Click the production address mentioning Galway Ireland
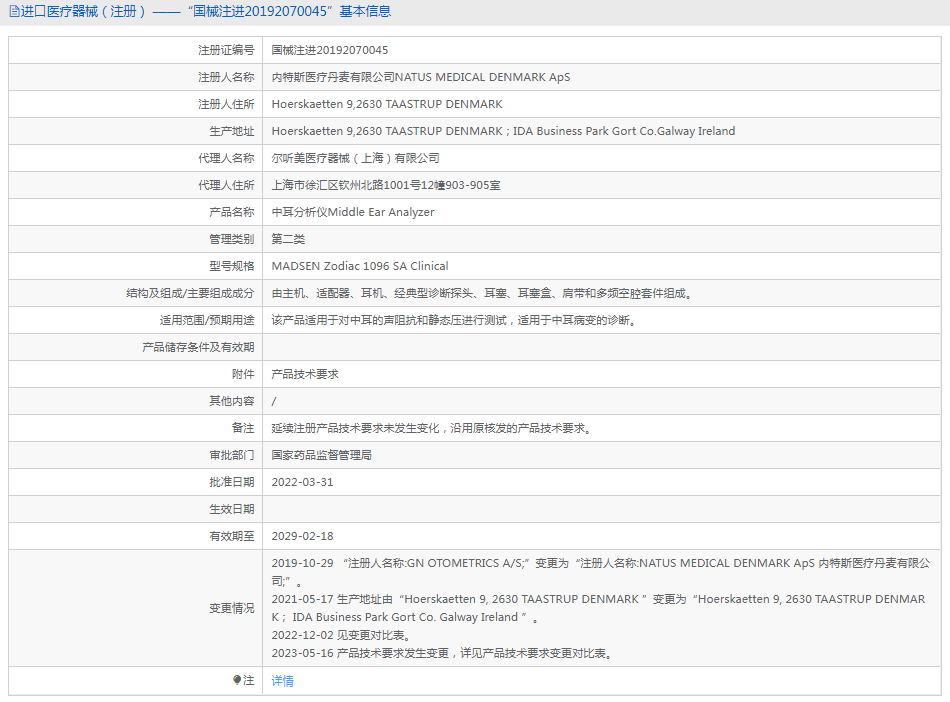The width and height of the screenshot is (950, 702). tap(503, 131)
